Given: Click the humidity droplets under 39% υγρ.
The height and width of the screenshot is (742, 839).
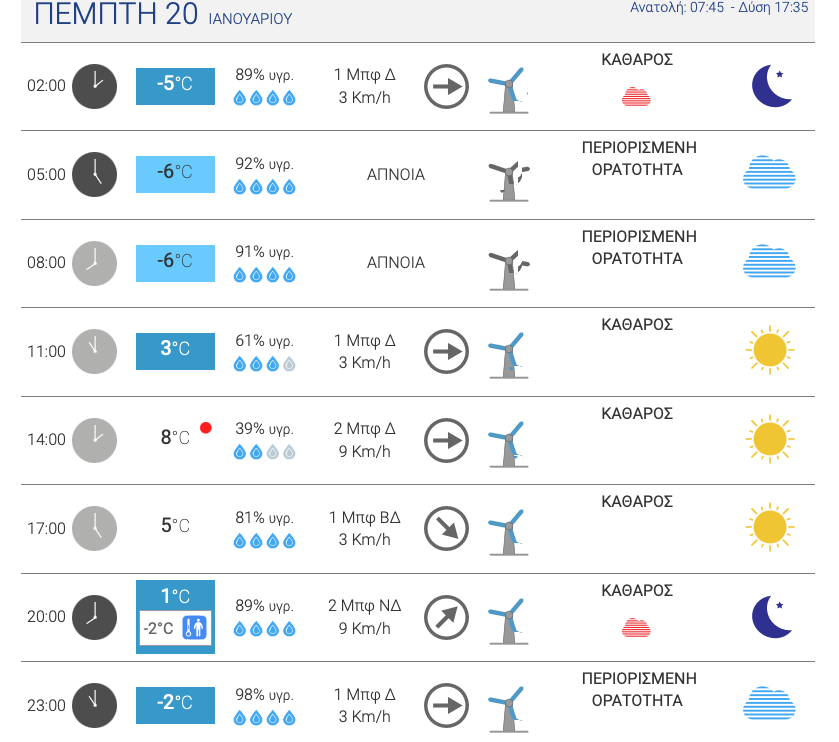Looking at the screenshot, I should tap(264, 453).
